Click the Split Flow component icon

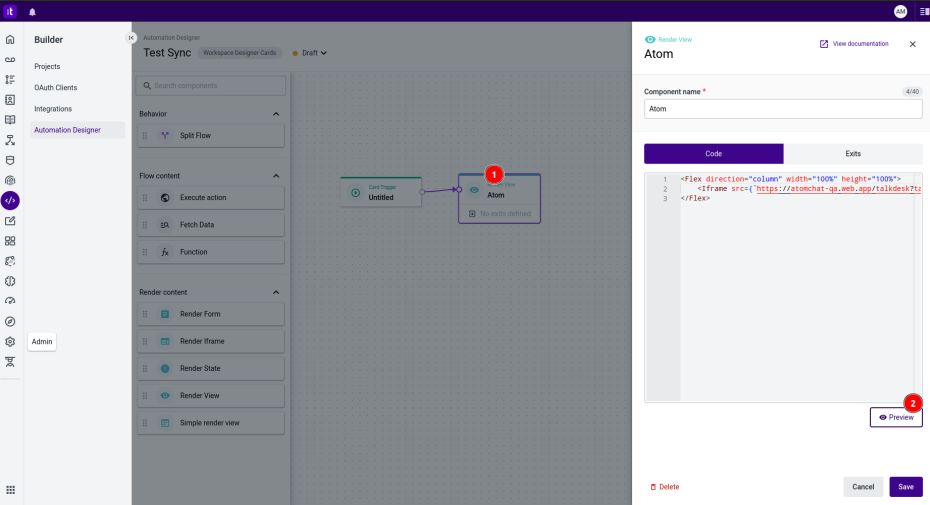coord(165,135)
